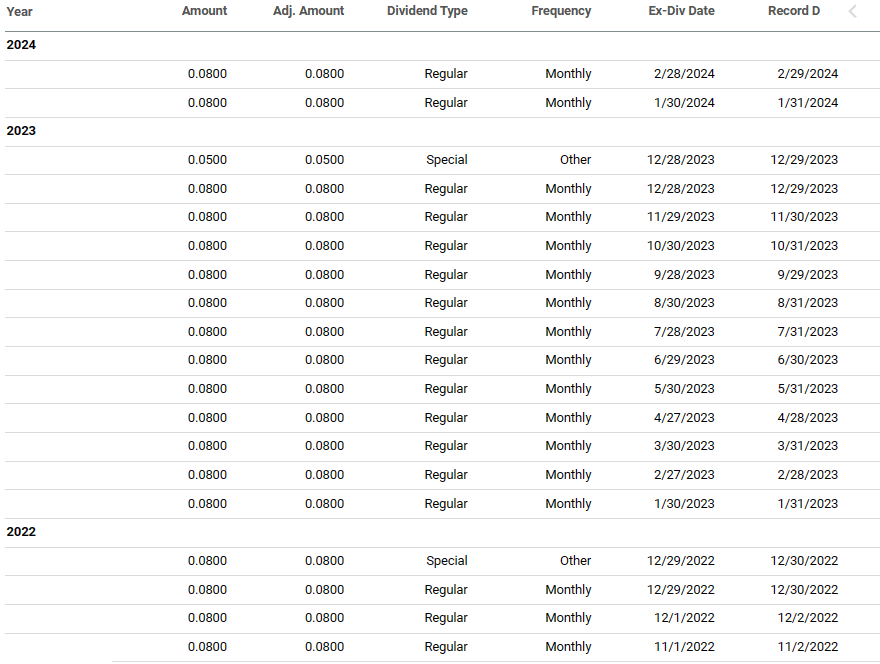Click record date 3/31/2023
880x664 pixels.
point(808,446)
